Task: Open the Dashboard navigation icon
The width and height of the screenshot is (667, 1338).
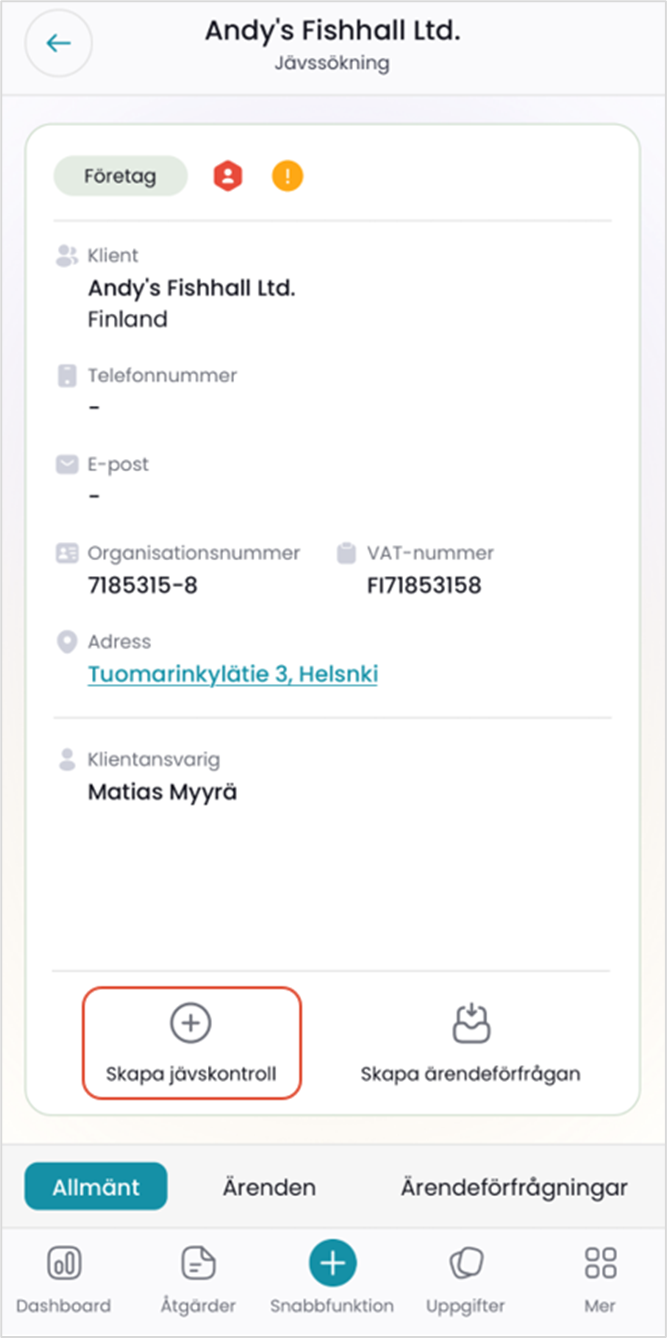Action: tap(64, 1264)
